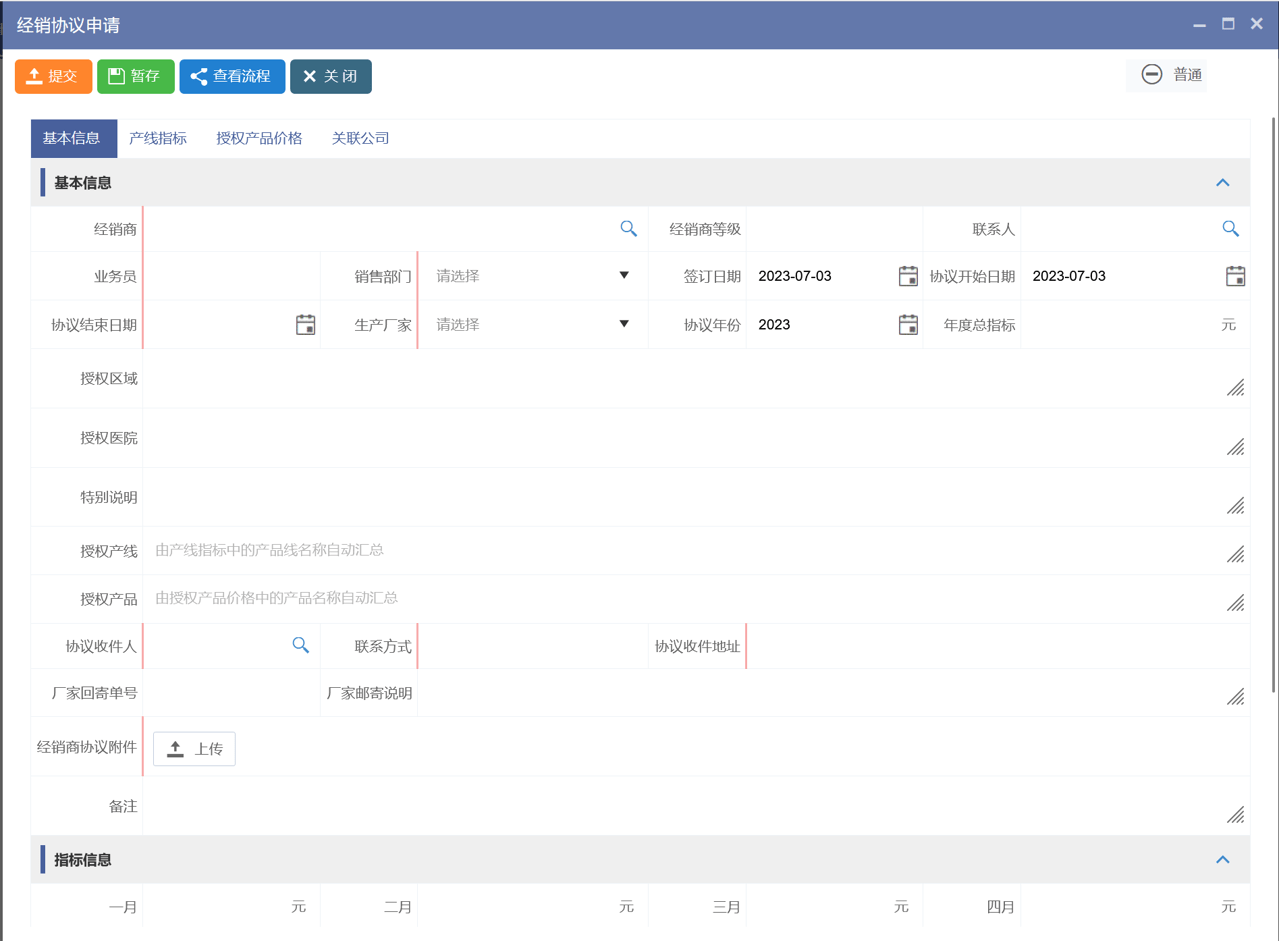Click the 协议收件人 search icon
Screen dimensions: 1279x941
pos(300,645)
